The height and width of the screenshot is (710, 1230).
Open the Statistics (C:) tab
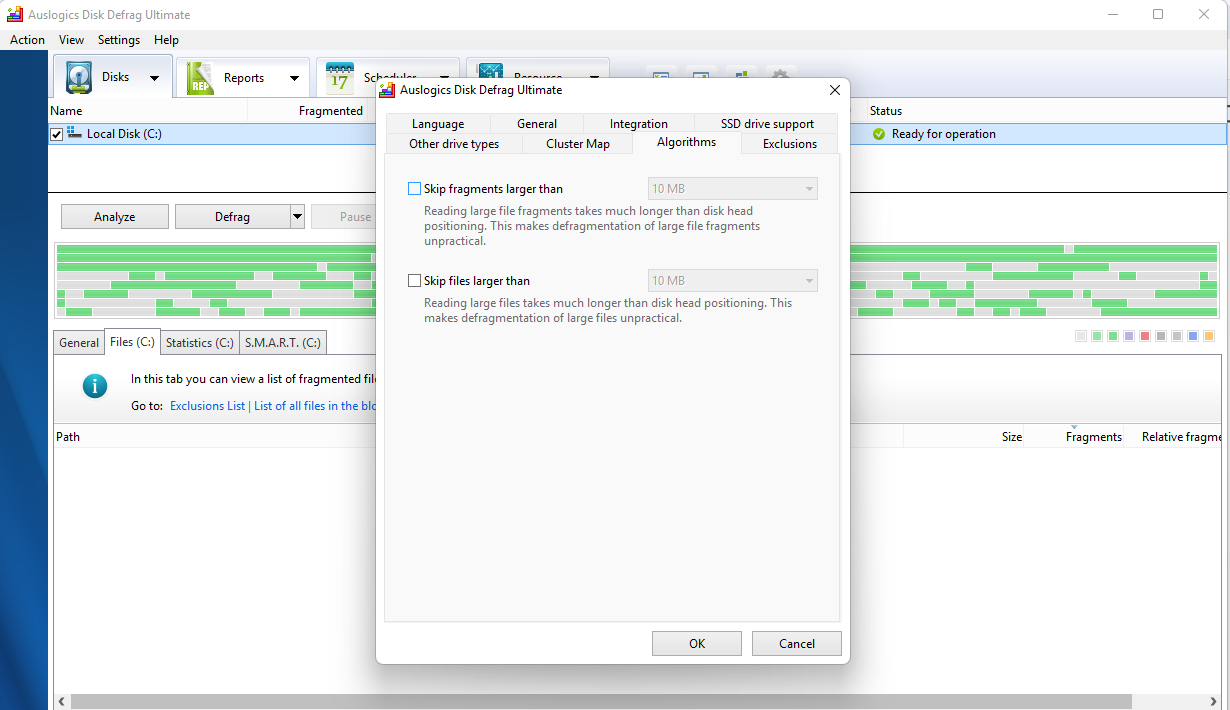[200, 343]
